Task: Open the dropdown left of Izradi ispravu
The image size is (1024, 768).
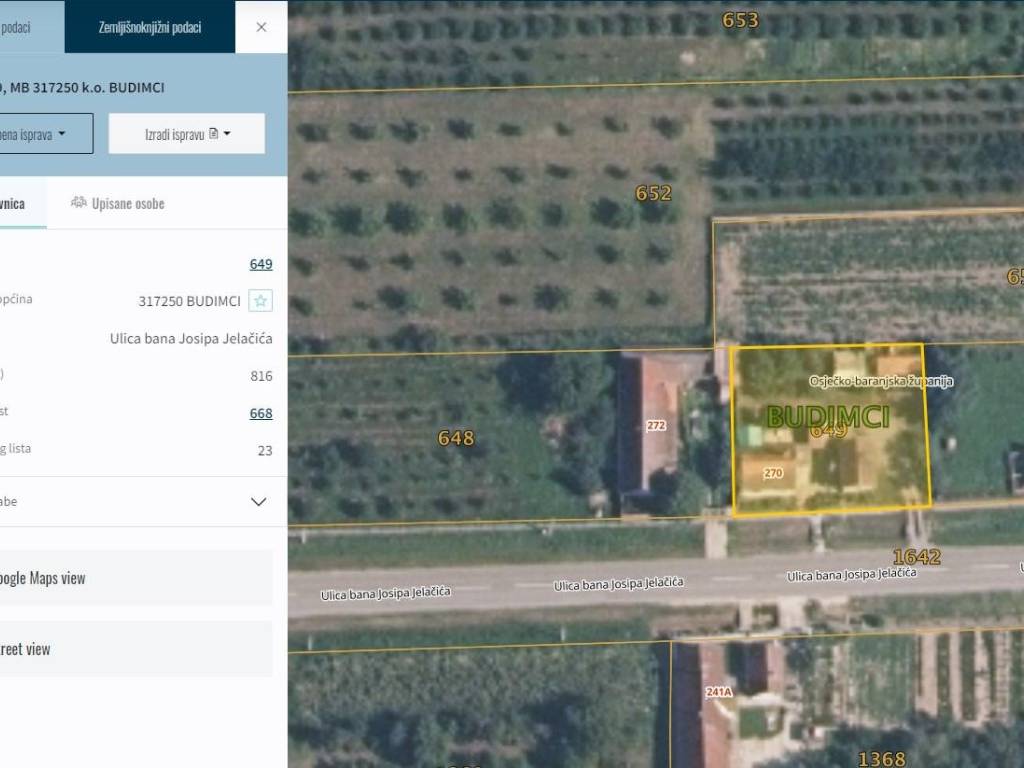Action: 46,133
